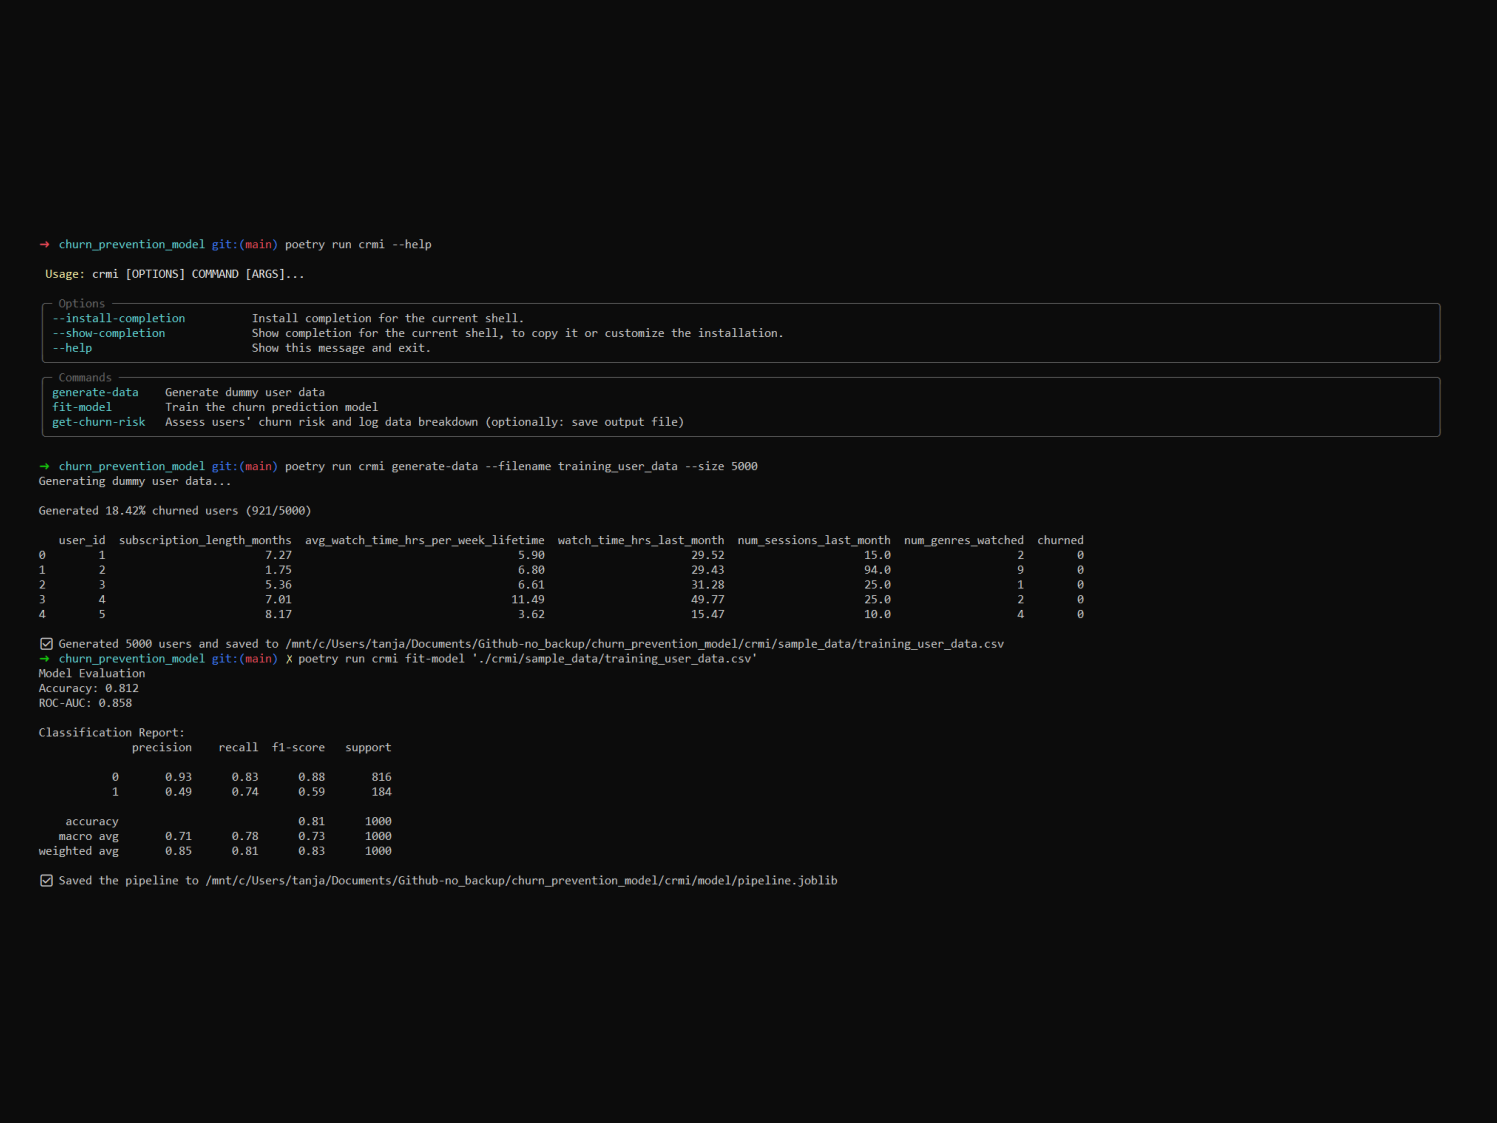Click the Commands panel heading

(85, 377)
